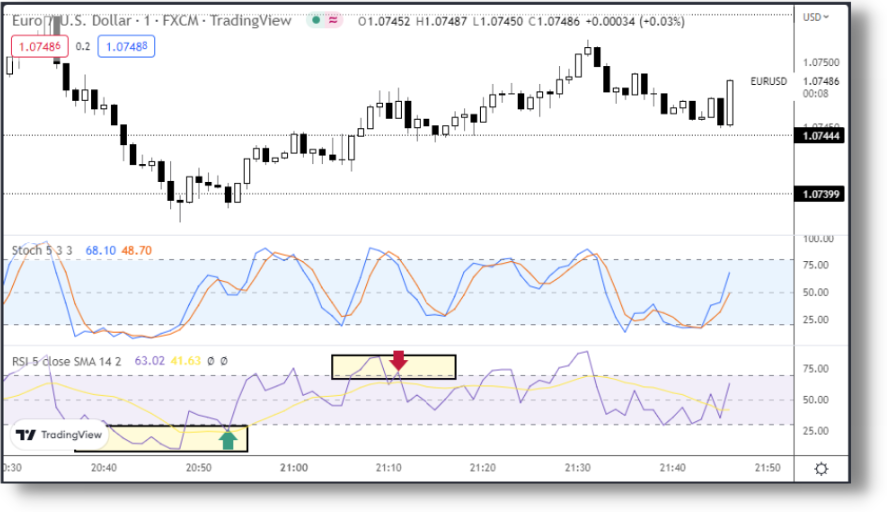Open chart settings gear icon
The image size is (887, 512).
(821, 468)
